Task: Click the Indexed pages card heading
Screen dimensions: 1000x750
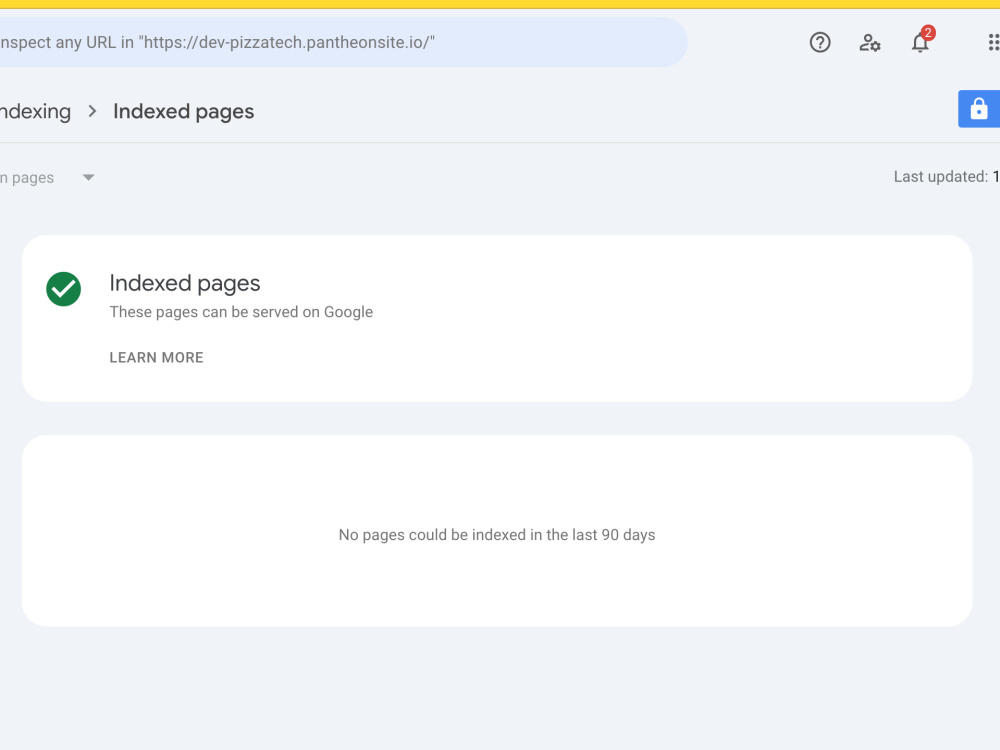Action: [x=185, y=283]
